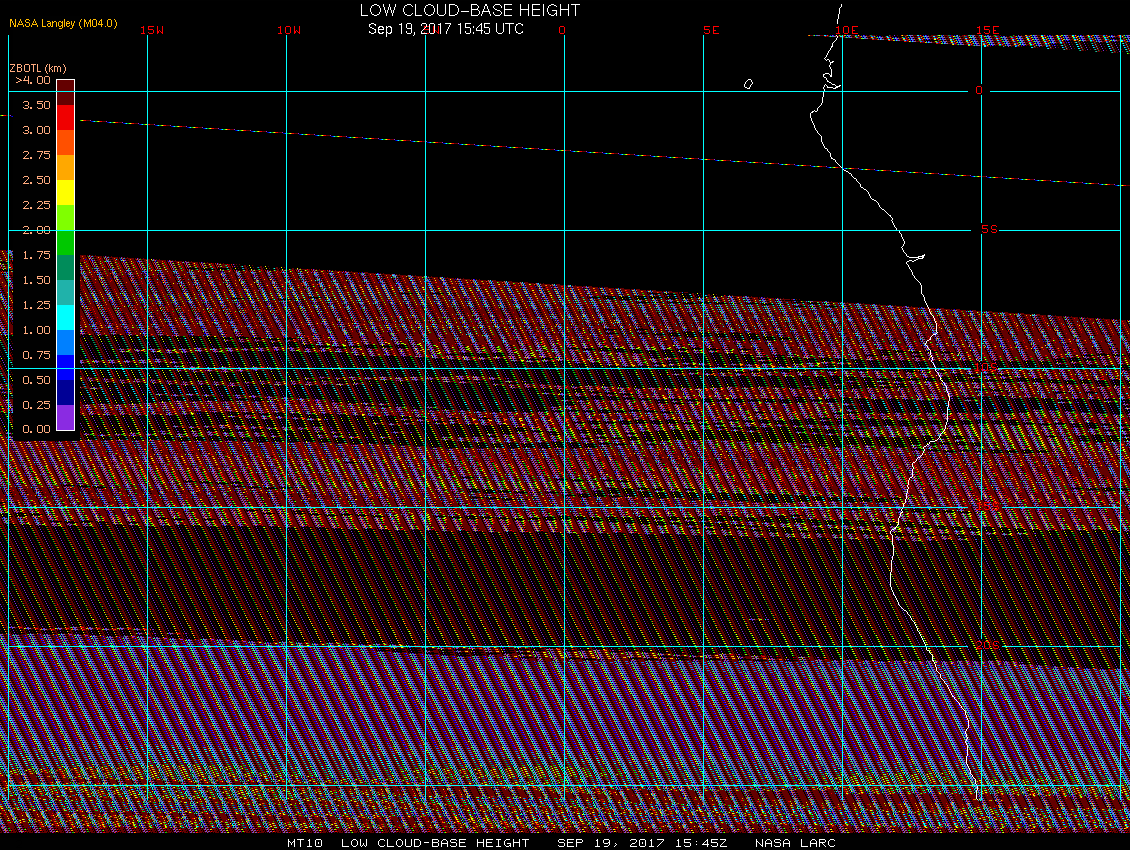Click the bright red legend swatch
Image resolution: width=1130 pixels, height=850 pixels.
coord(65,117)
